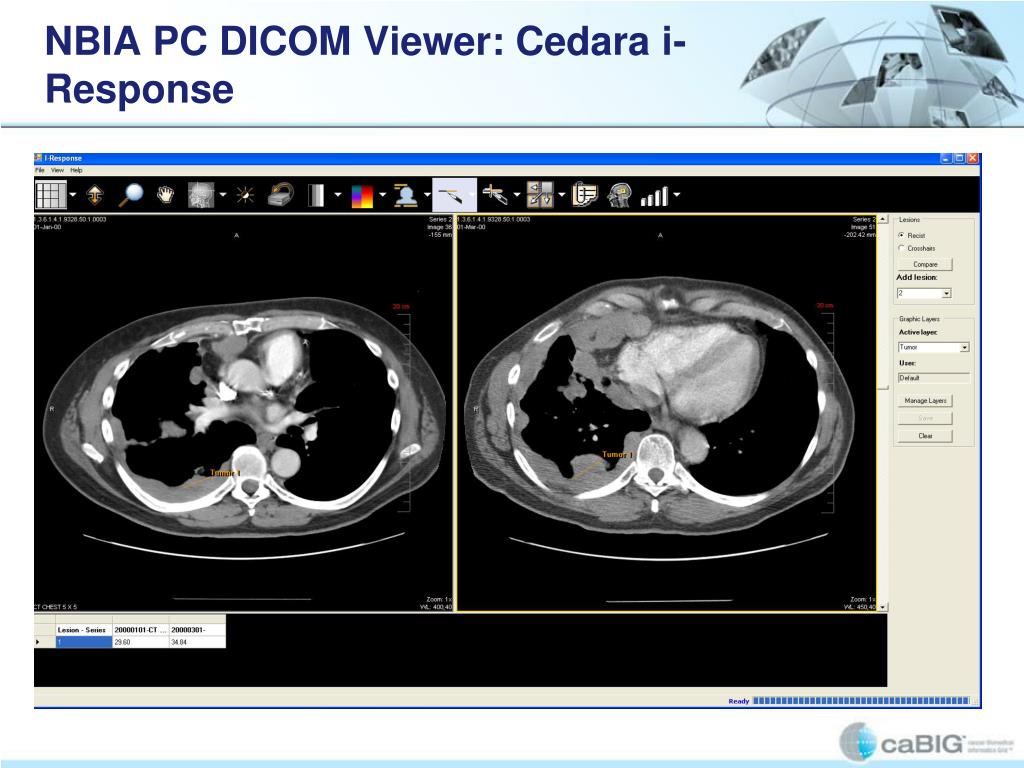Select the brightness contrast sun icon

pos(246,195)
